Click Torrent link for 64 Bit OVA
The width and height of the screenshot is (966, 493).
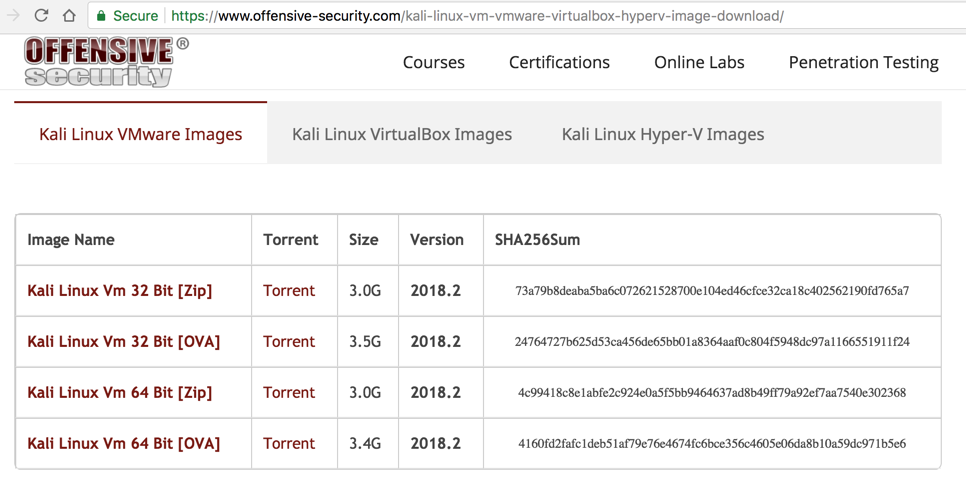(289, 444)
